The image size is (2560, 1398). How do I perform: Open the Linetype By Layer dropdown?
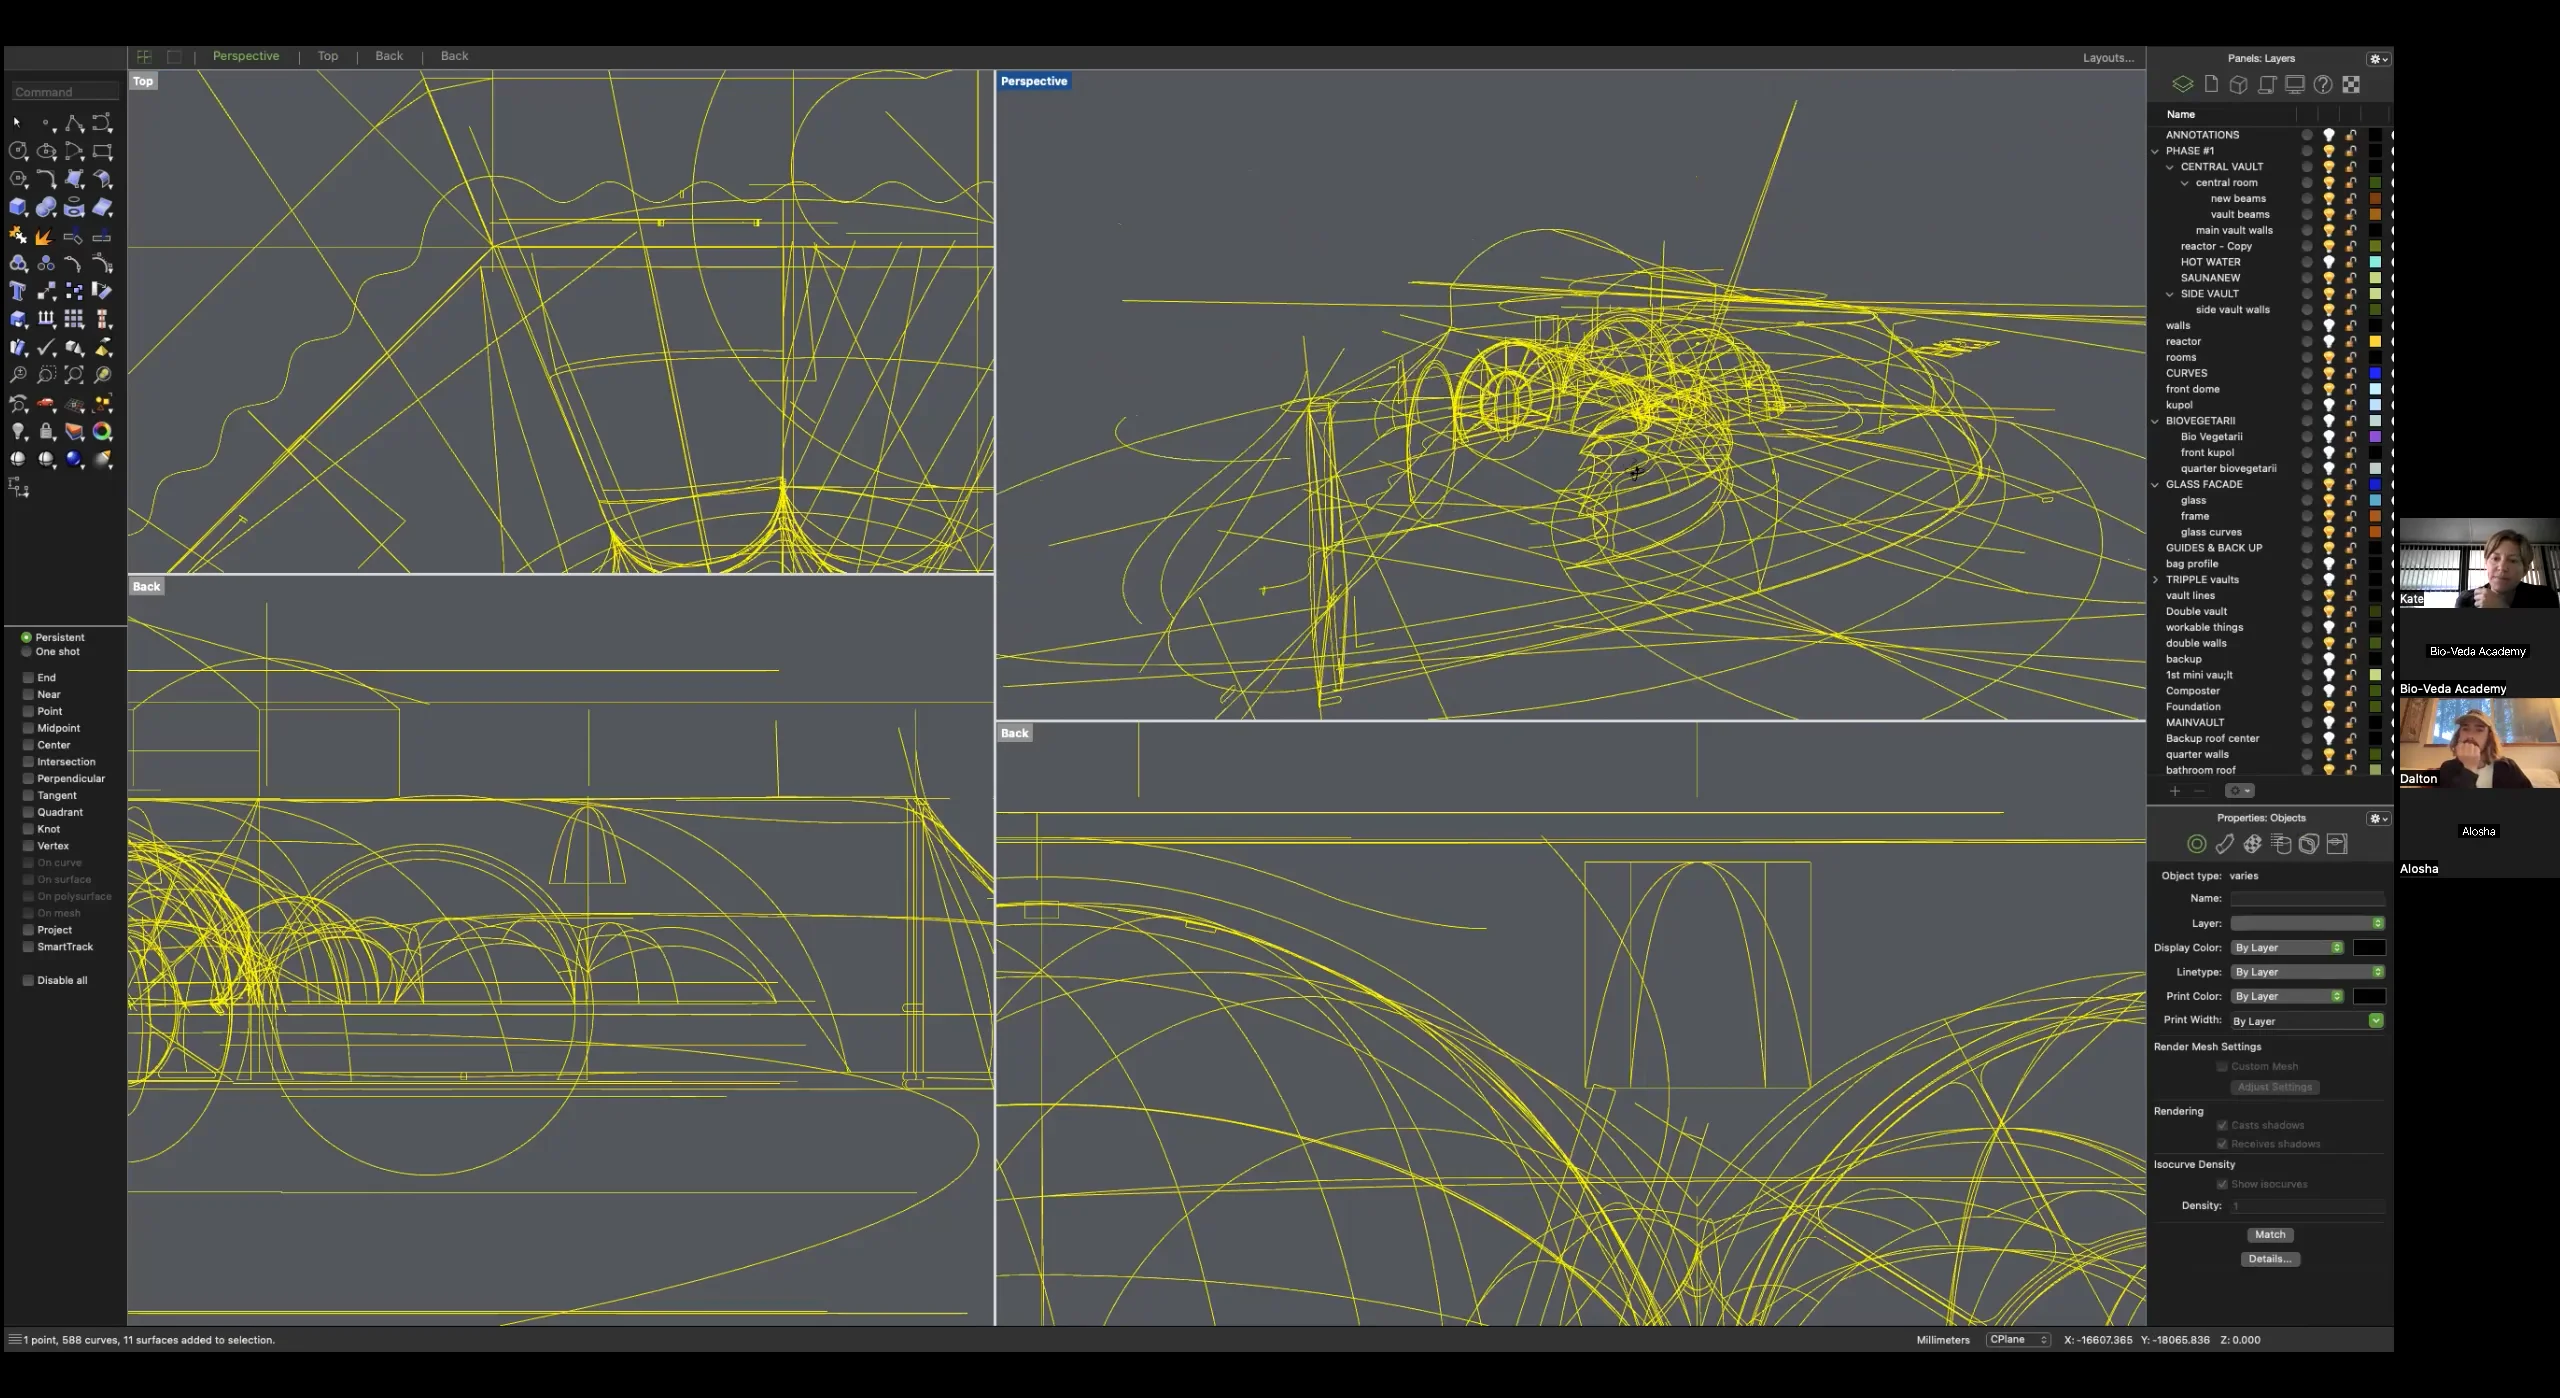(2308, 972)
